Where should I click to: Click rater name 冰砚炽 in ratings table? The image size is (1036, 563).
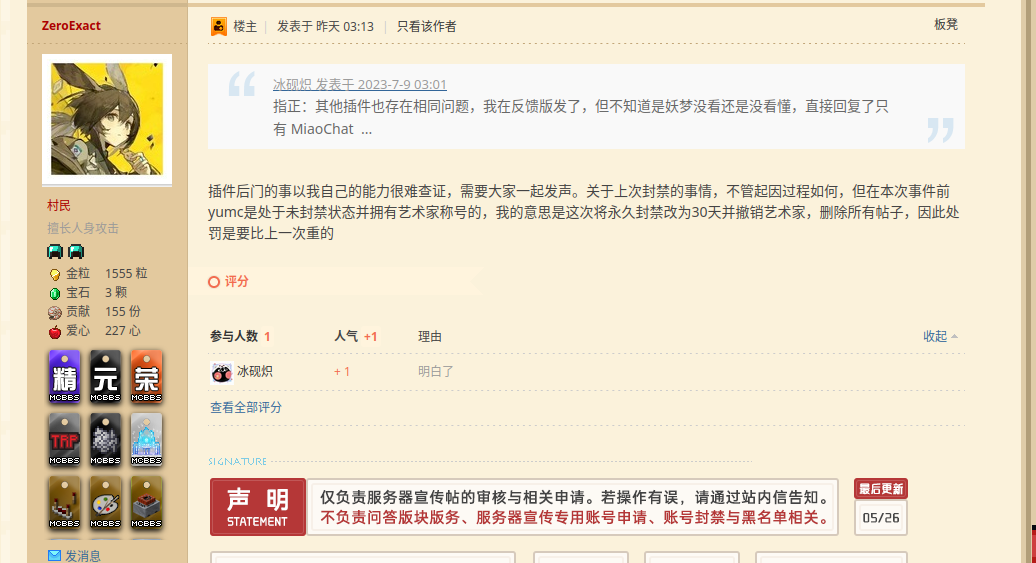click(255, 372)
